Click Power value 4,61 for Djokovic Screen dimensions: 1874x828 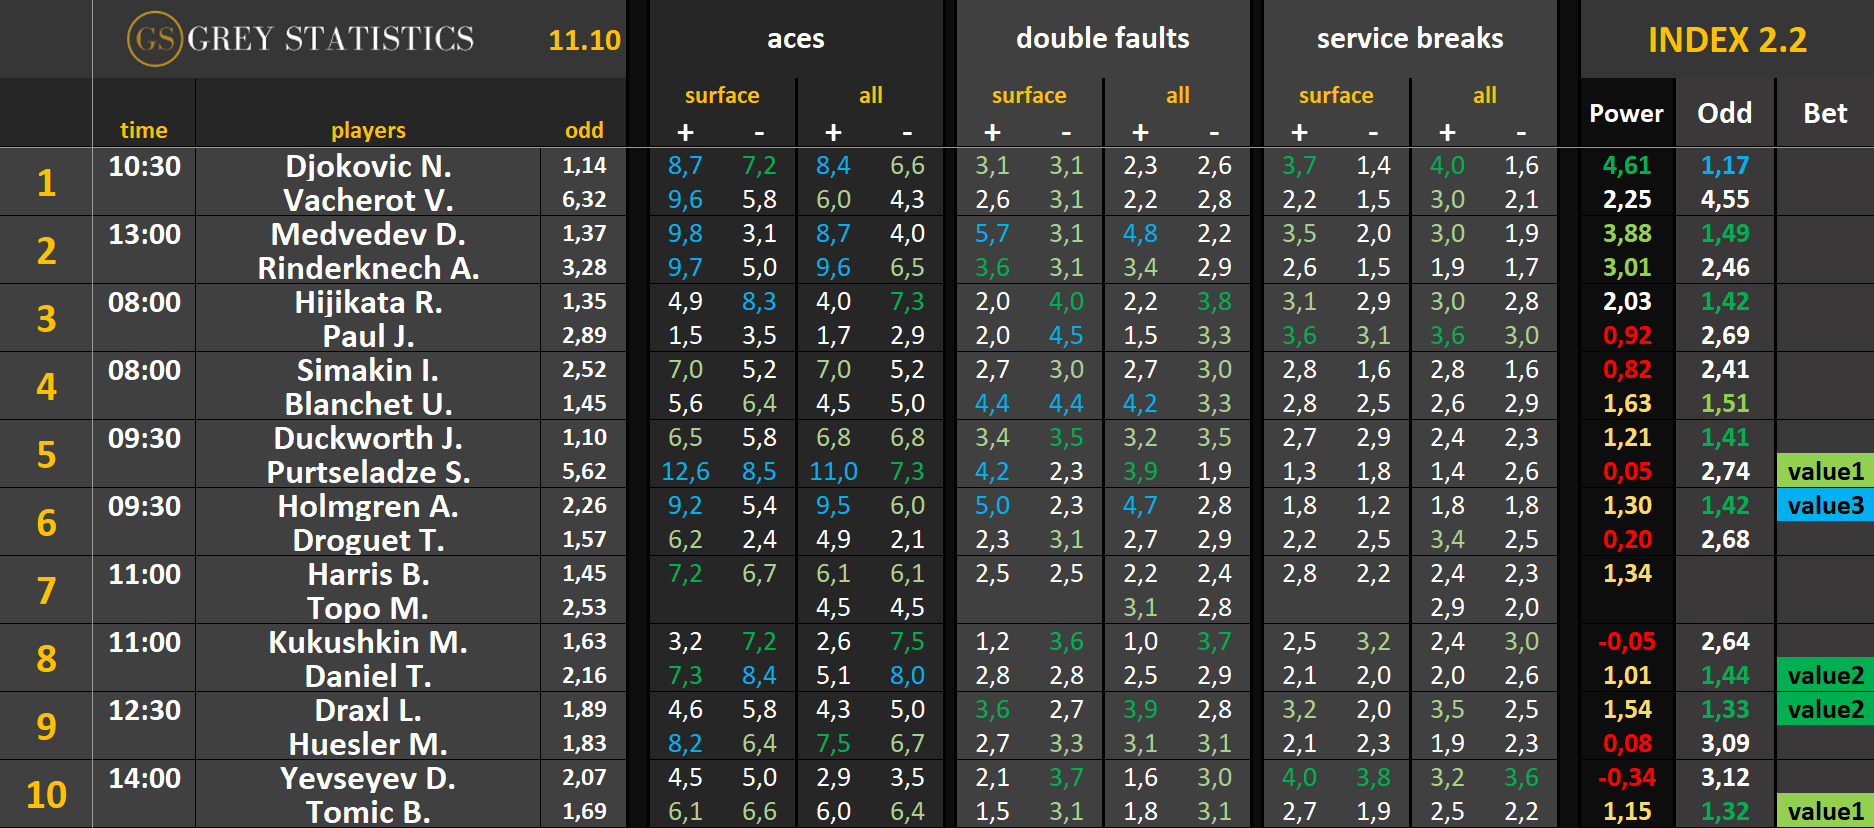click(1626, 165)
